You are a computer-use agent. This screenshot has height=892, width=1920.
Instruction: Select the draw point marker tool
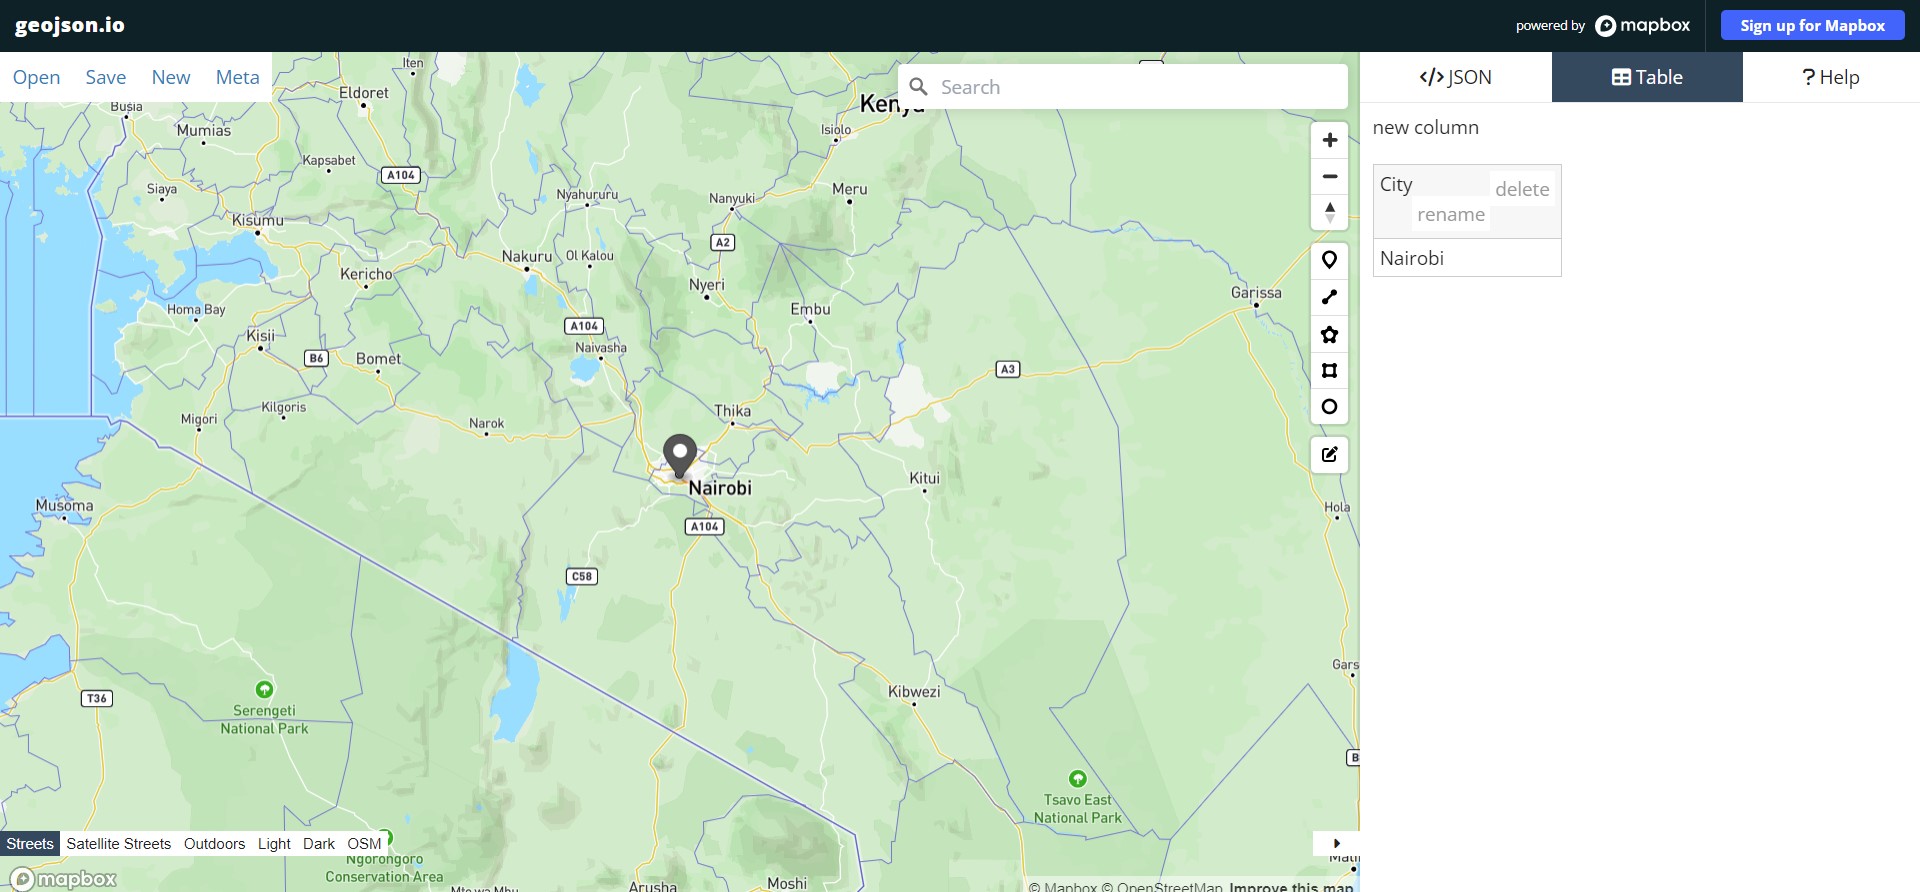[x=1329, y=261]
